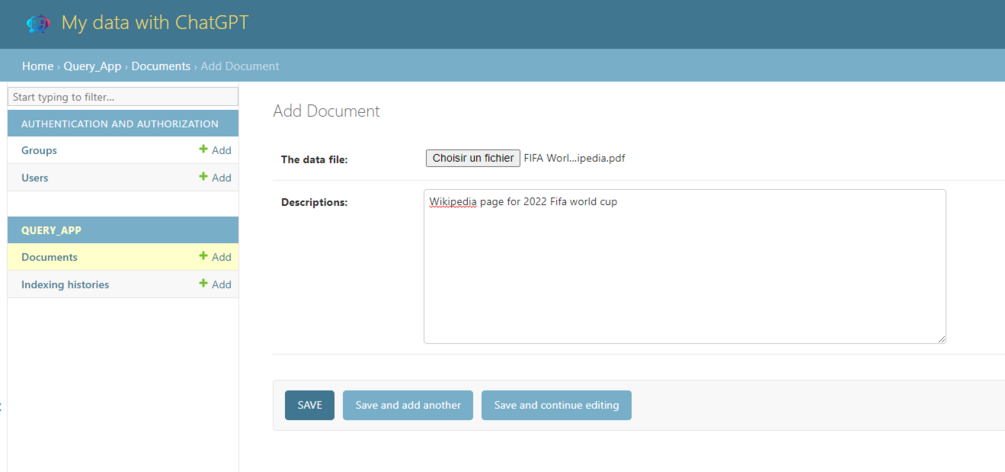Focus the sidebar filter input field
1005x472 pixels.
[x=123, y=97]
